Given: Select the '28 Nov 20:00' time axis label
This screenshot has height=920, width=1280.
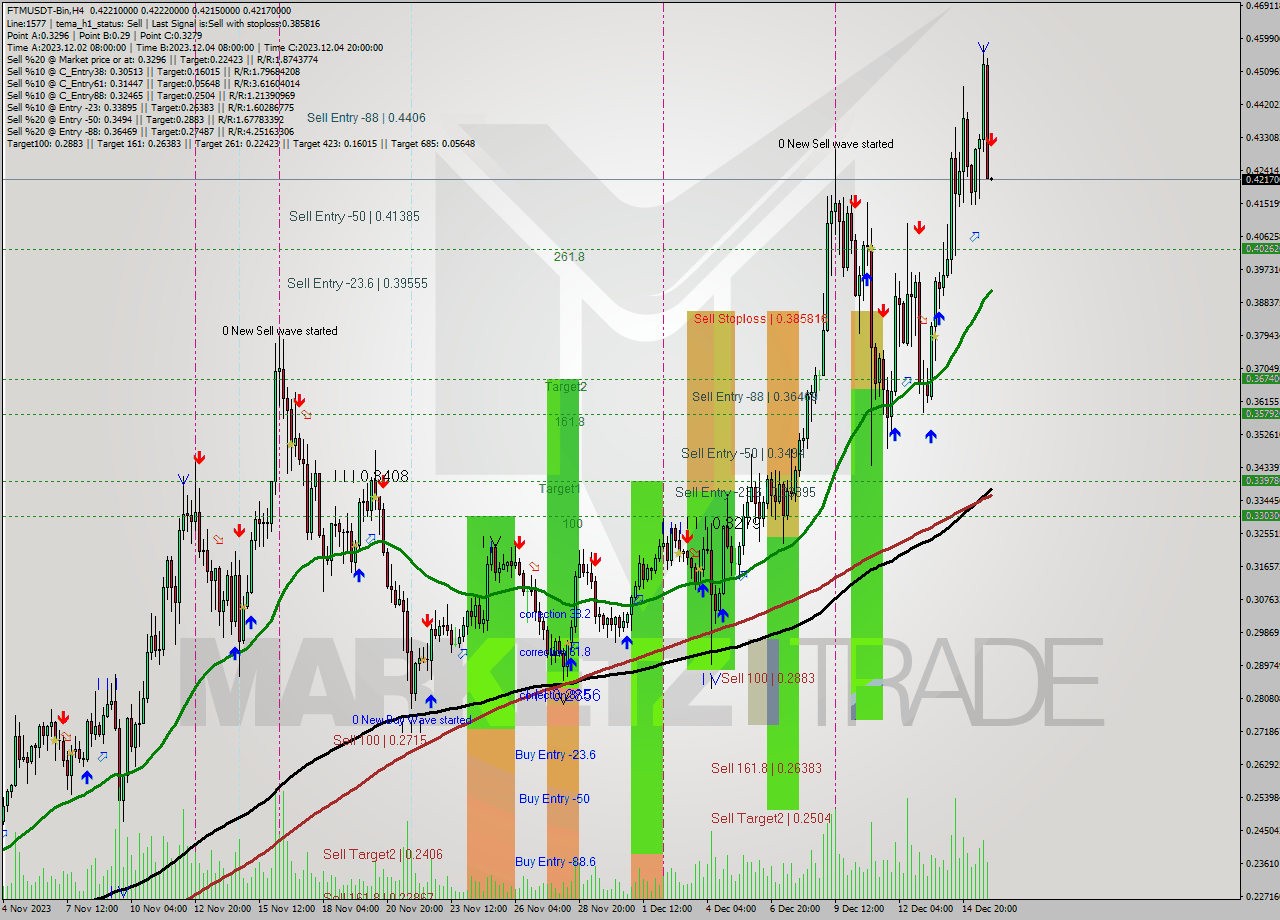Looking at the screenshot, I should click(x=605, y=909).
